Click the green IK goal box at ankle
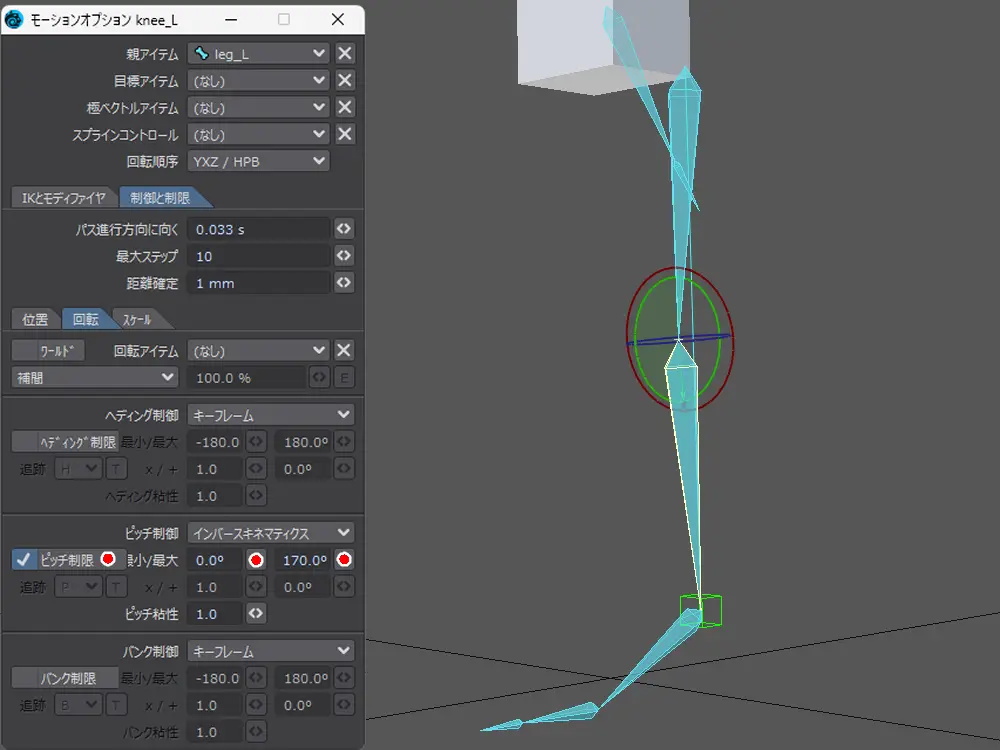This screenshot has width=1000, height=750. [699, 610]
